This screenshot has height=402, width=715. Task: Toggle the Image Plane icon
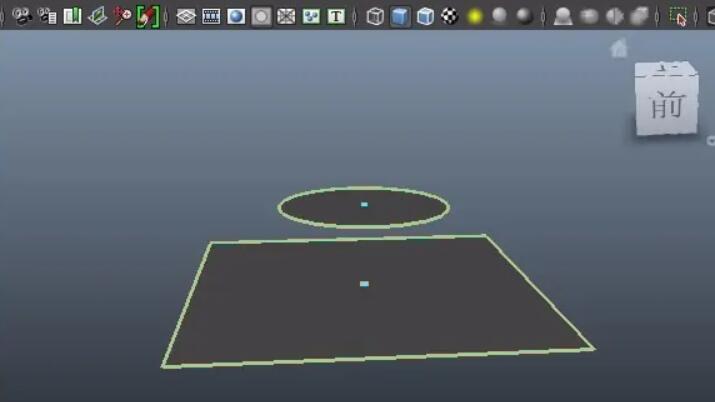tap(97, 16)
